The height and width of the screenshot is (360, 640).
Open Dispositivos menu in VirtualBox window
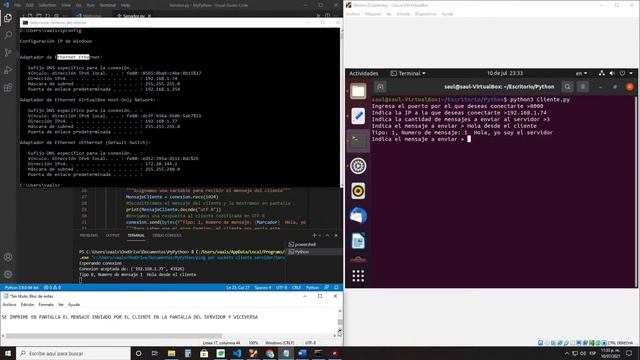pyautogui.click(x=426, y=14)
